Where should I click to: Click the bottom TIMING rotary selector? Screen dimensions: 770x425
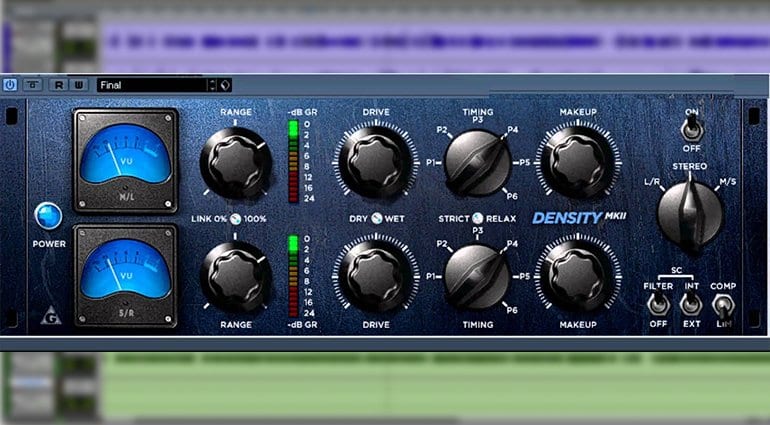point(477,277)
